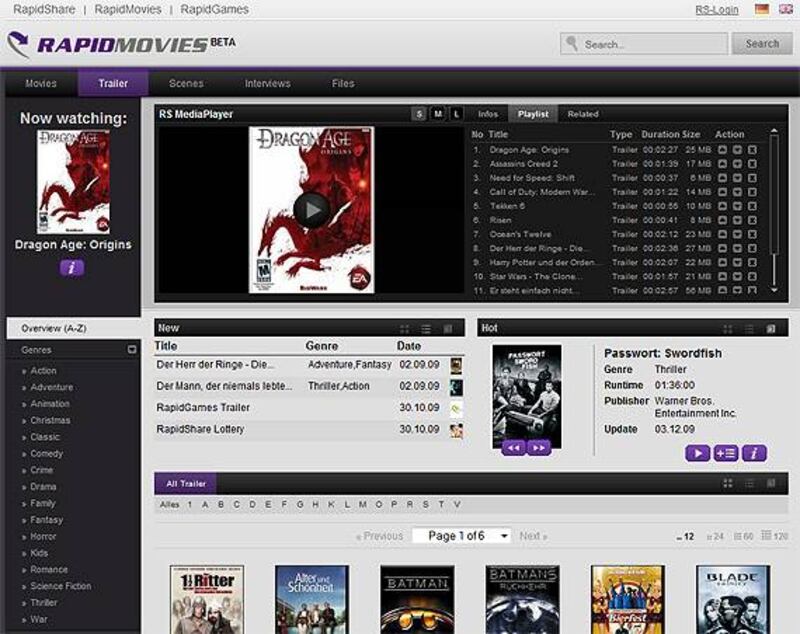Click the RS-Login link
This screenshot has width=800, height=634.
(x=716, y=10)
